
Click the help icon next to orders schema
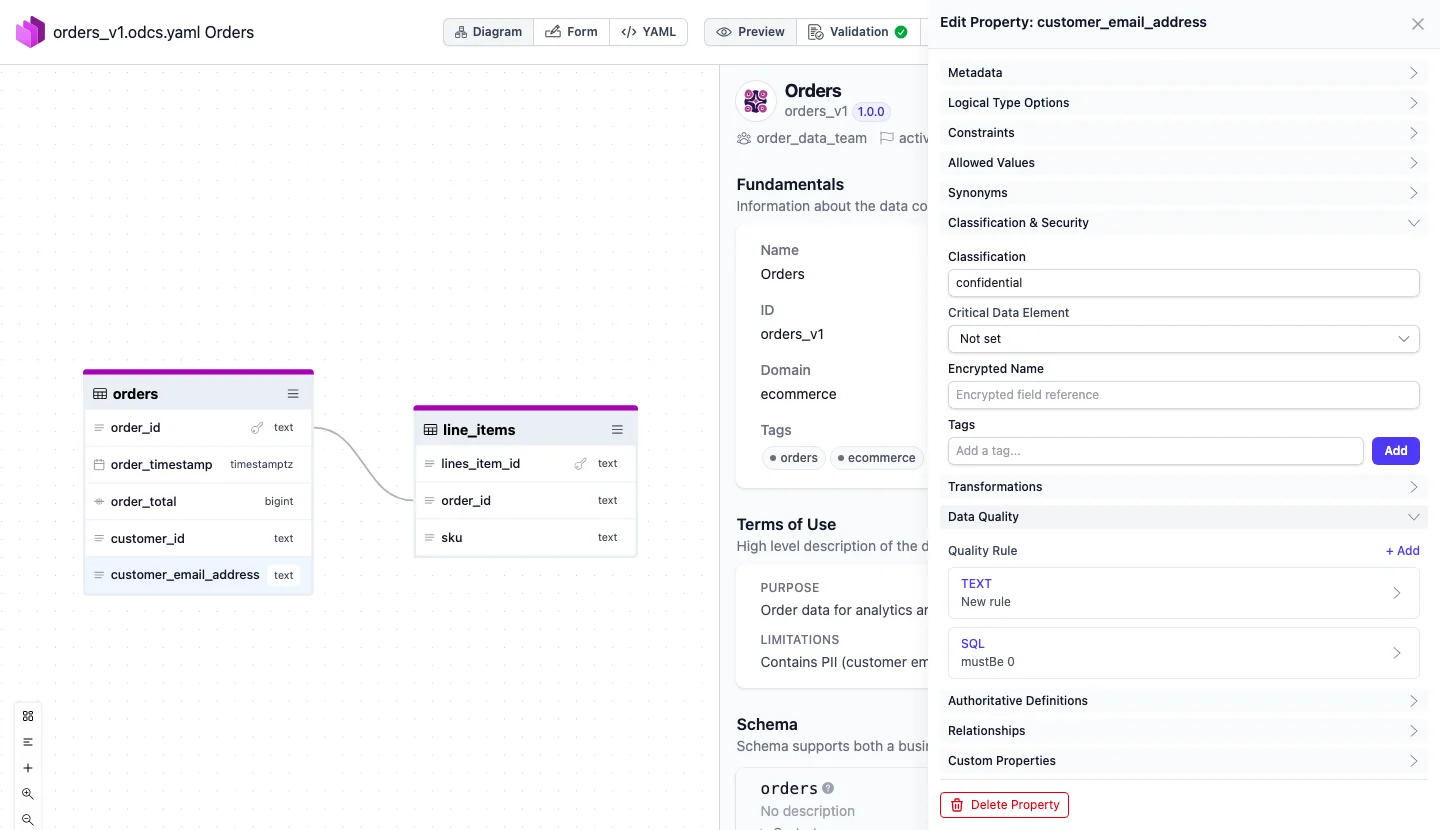coord(828,788)
